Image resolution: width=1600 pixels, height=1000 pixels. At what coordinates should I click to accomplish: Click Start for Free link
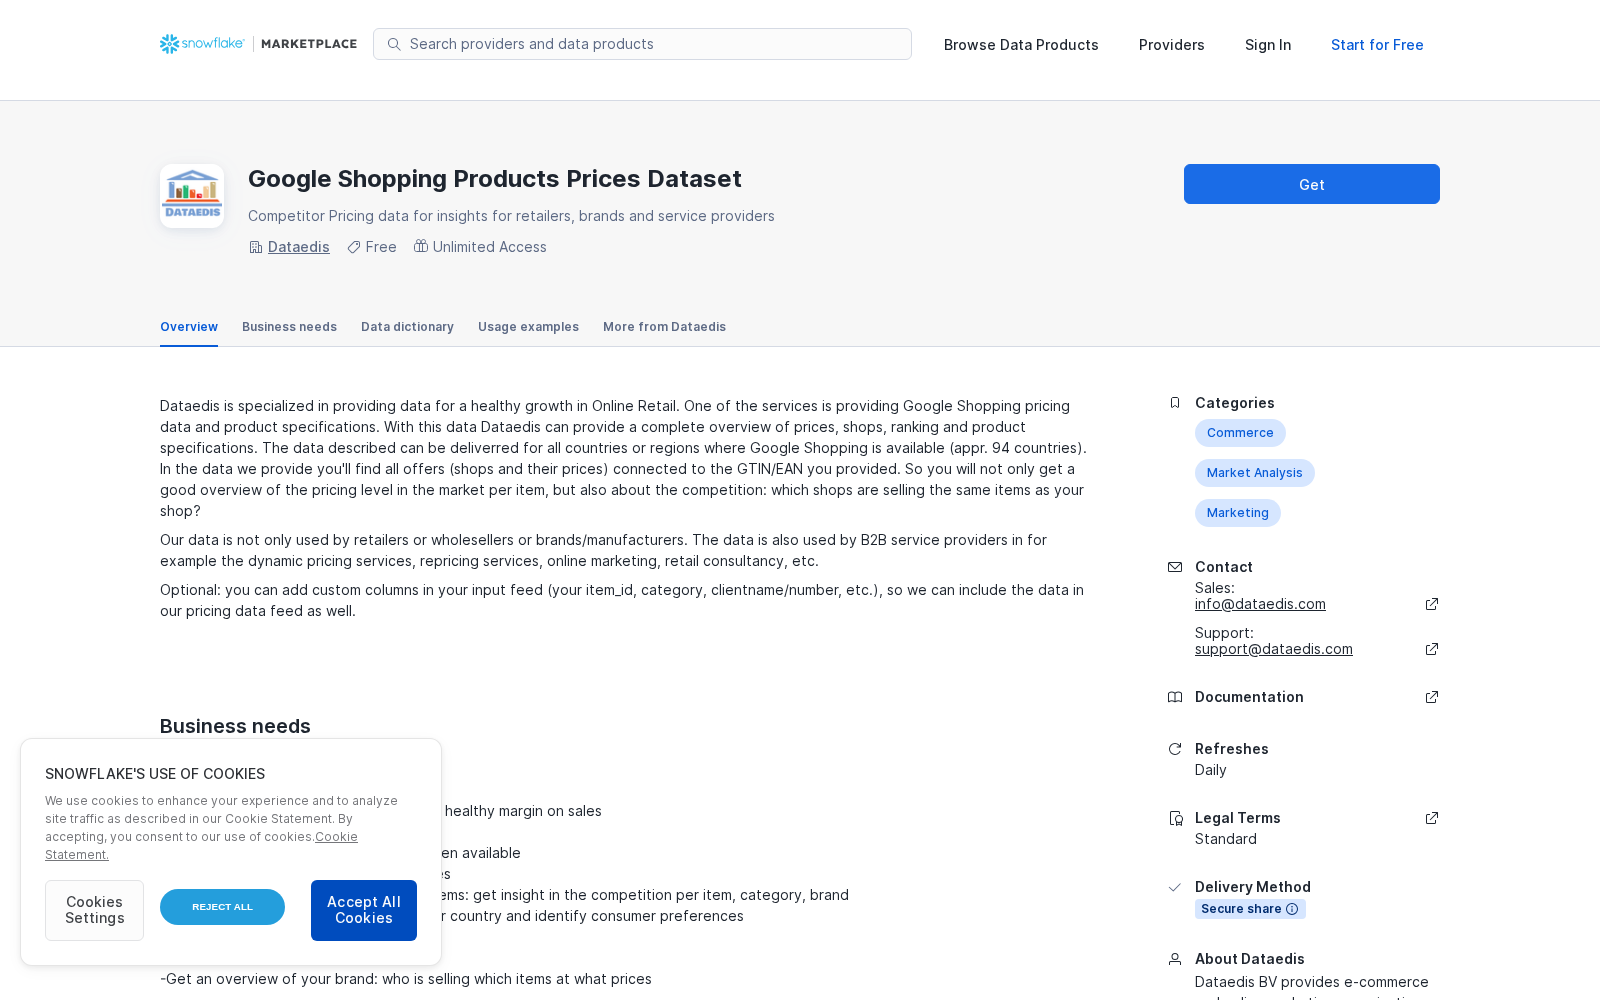(1377, 45)
